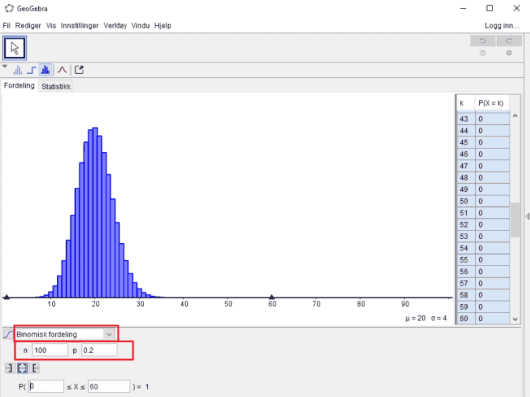This screenshot has width=530, height=397.
Task: Click the redo arrow icon
Action: [x=509, y=41]
